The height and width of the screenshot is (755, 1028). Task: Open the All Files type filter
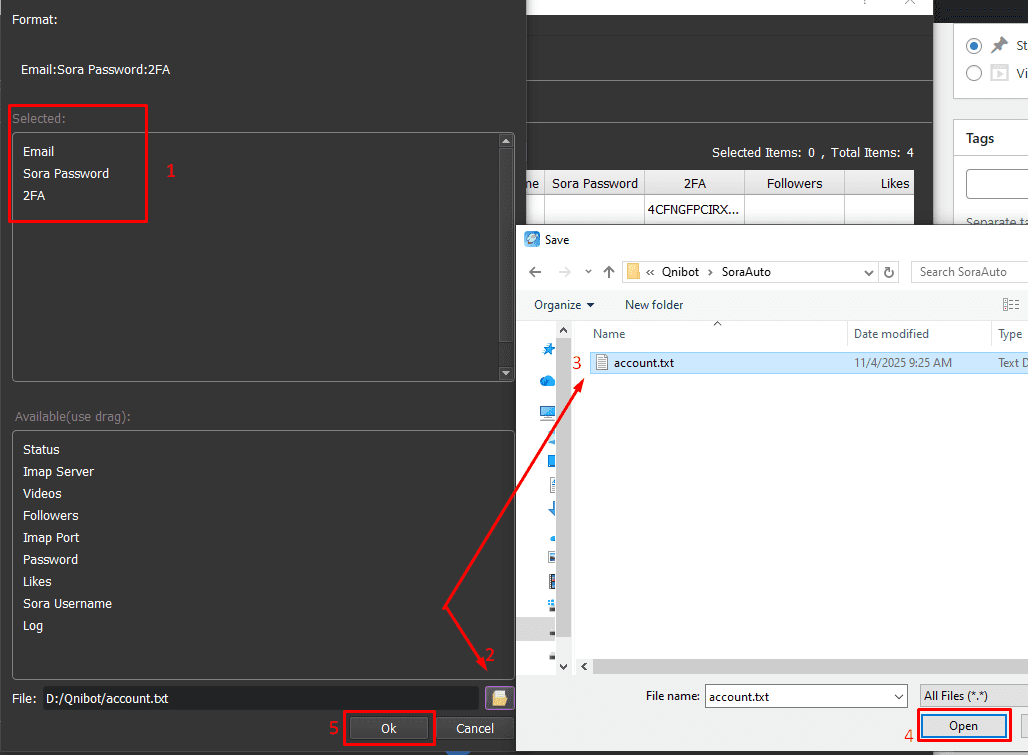click(x=972, y=696)
